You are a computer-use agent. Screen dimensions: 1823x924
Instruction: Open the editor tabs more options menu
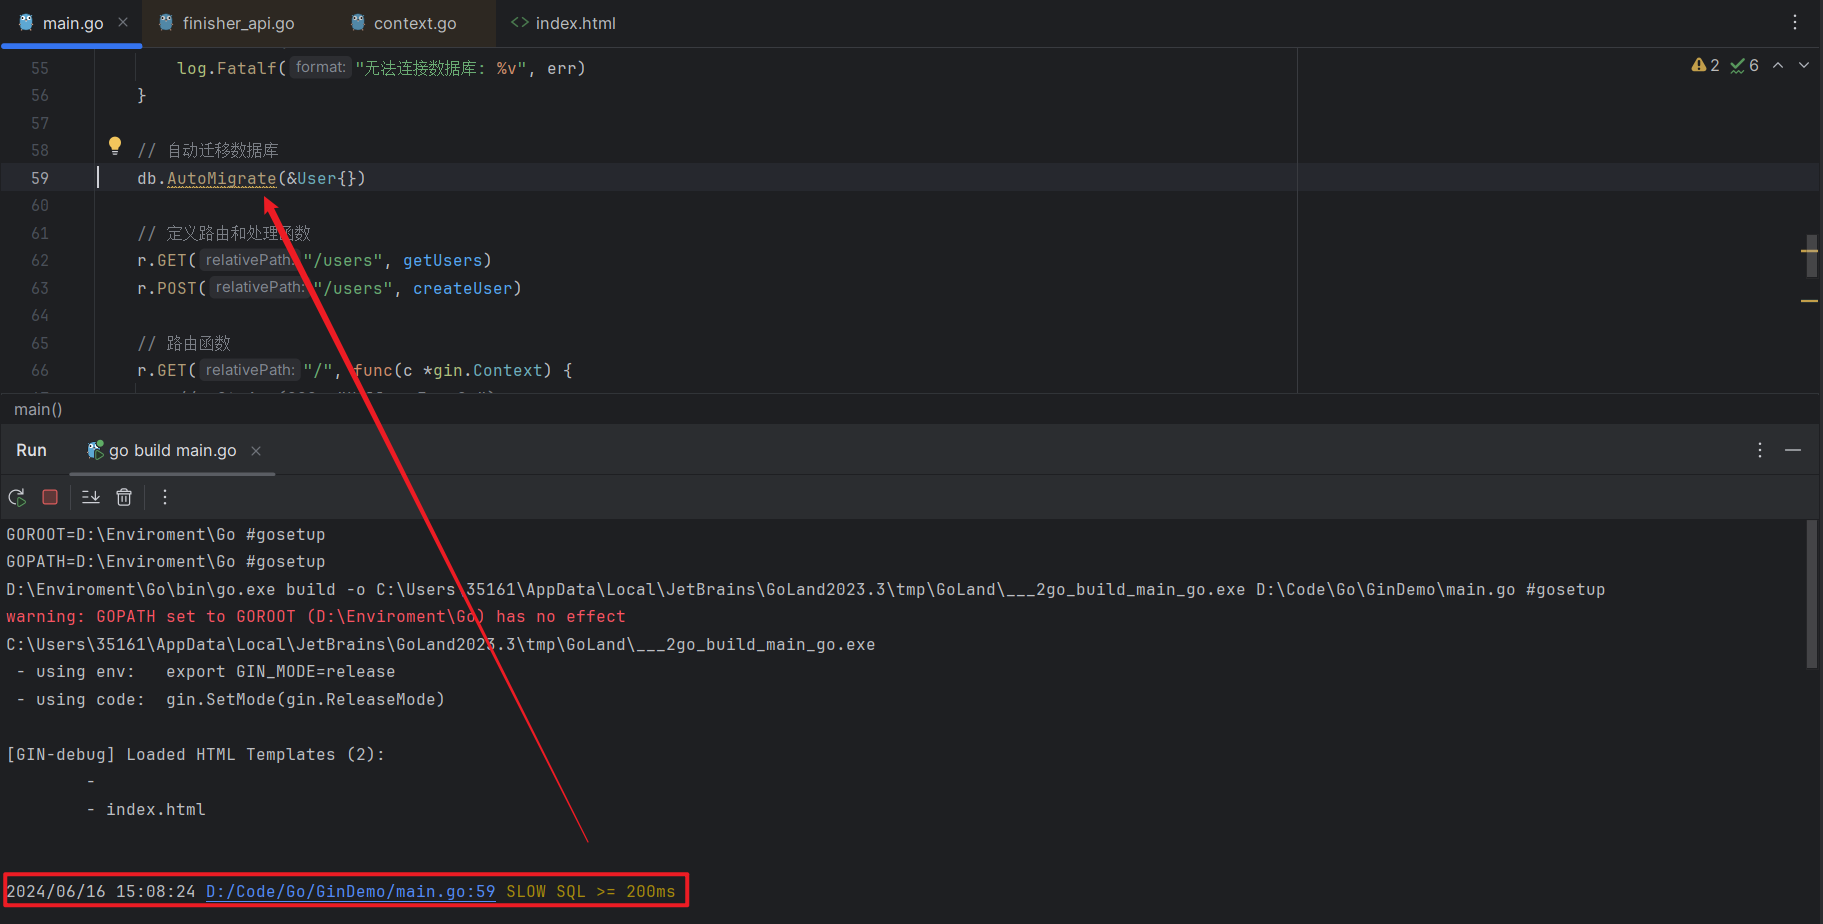[x=1795, y=22]
